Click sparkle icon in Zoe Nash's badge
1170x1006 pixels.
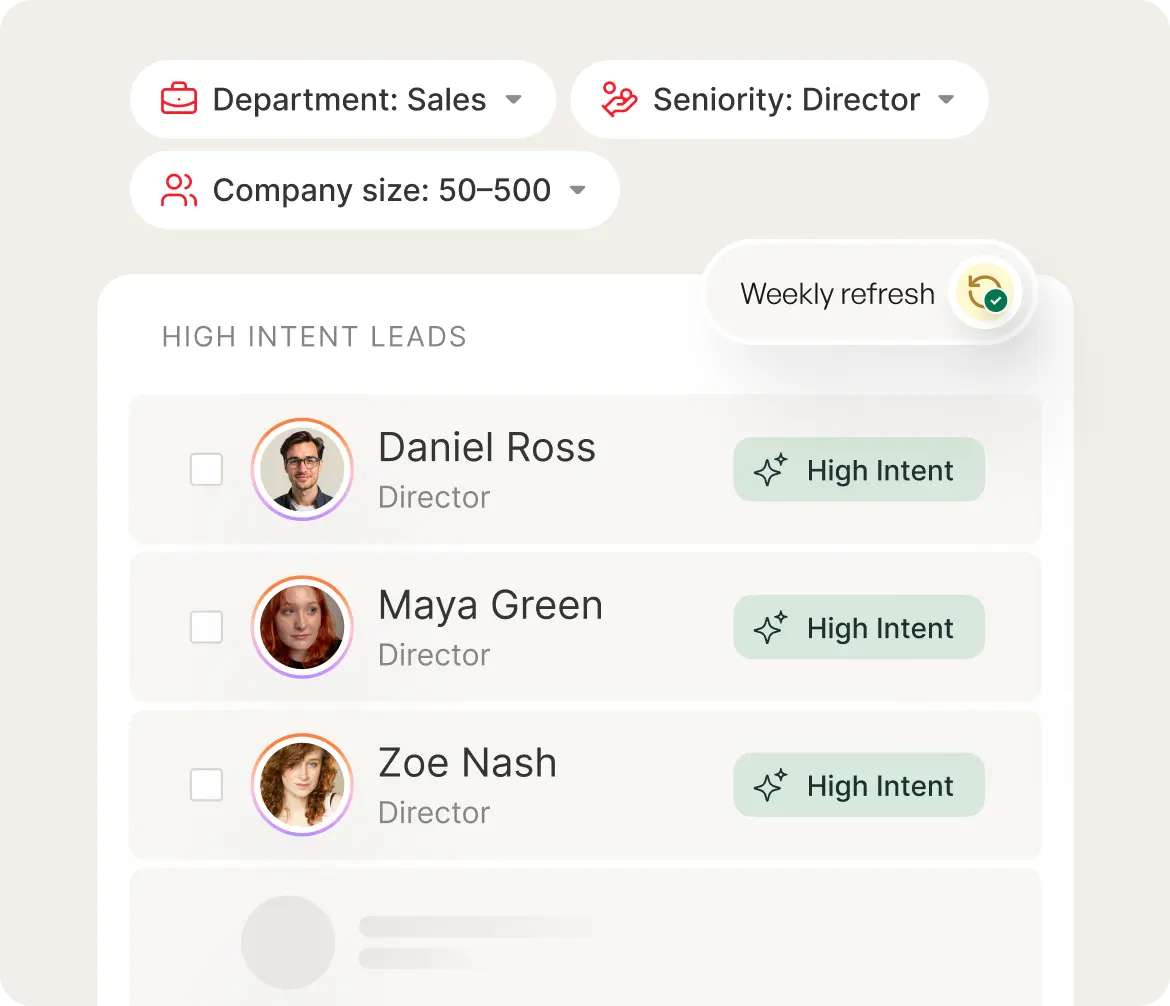770,786
